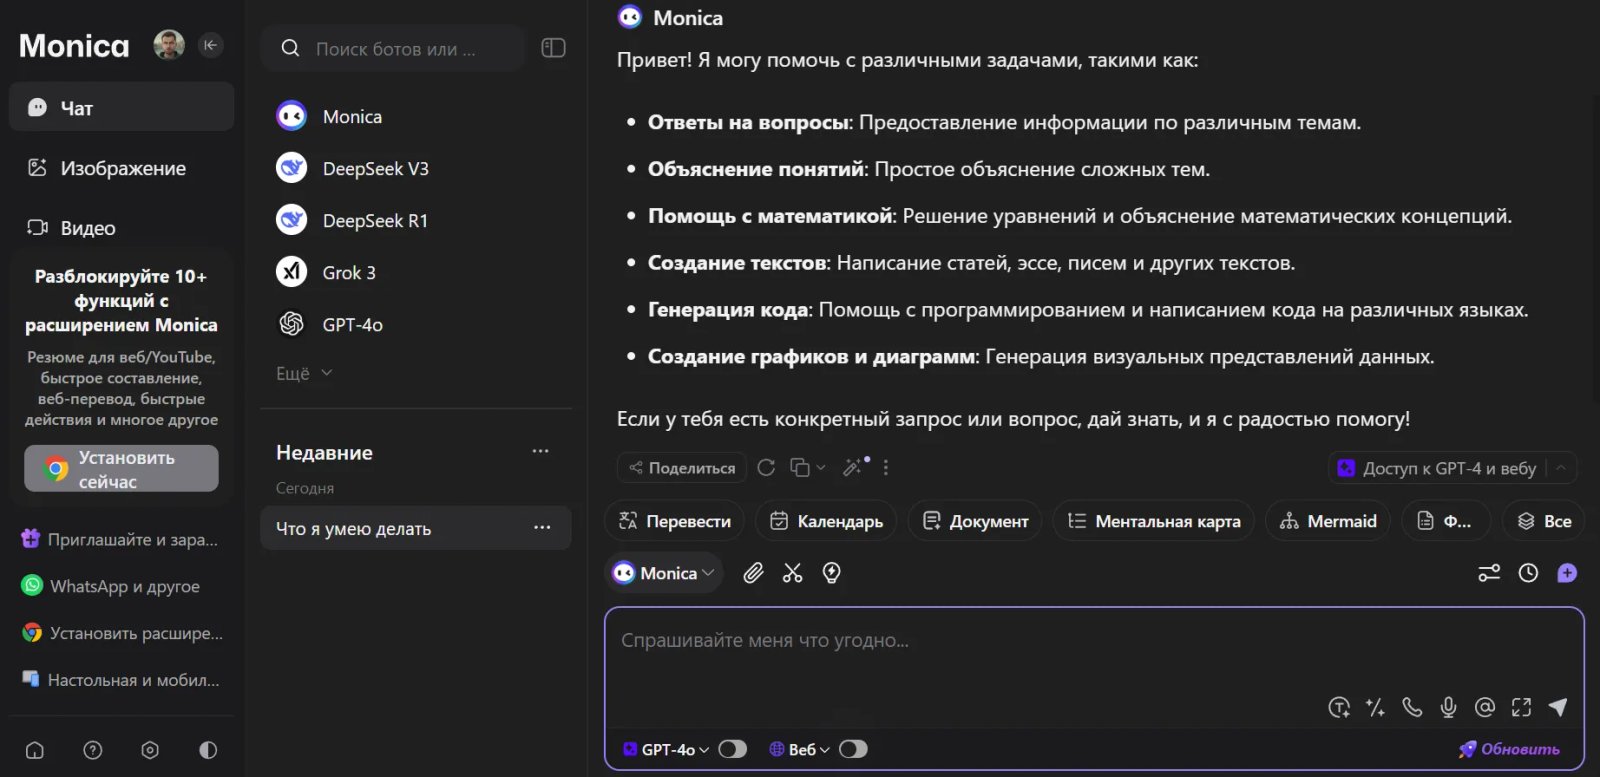Expand the Ещё bots list
This screenshot has width=1600, height=777.
tap(304, 373)
